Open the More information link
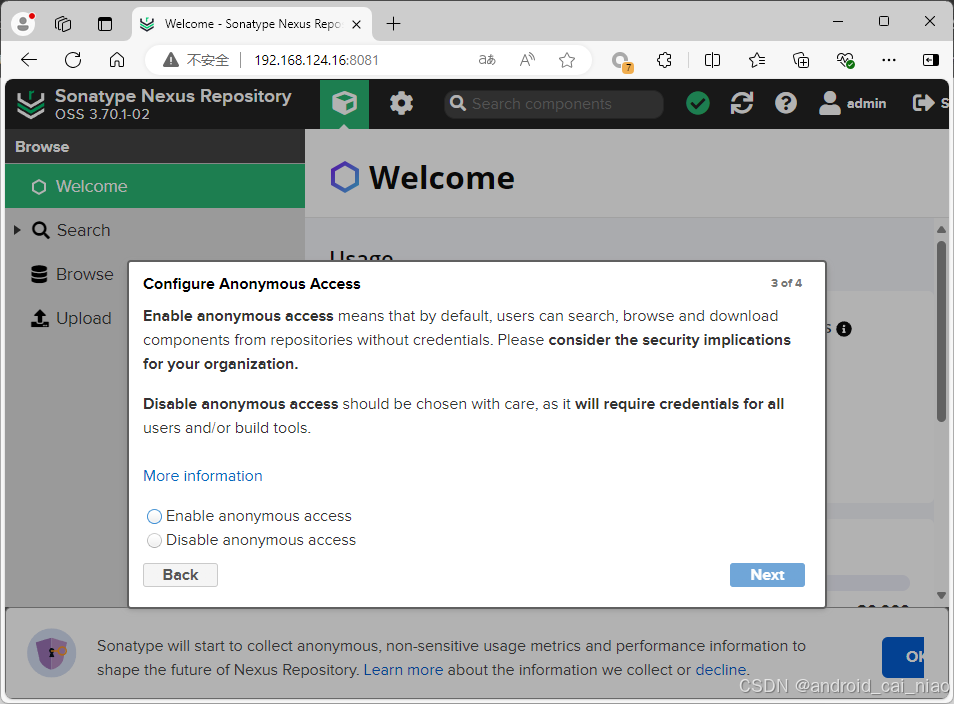Image resolution: width=954 pixels, height=704 pixels. click(203, 476)
